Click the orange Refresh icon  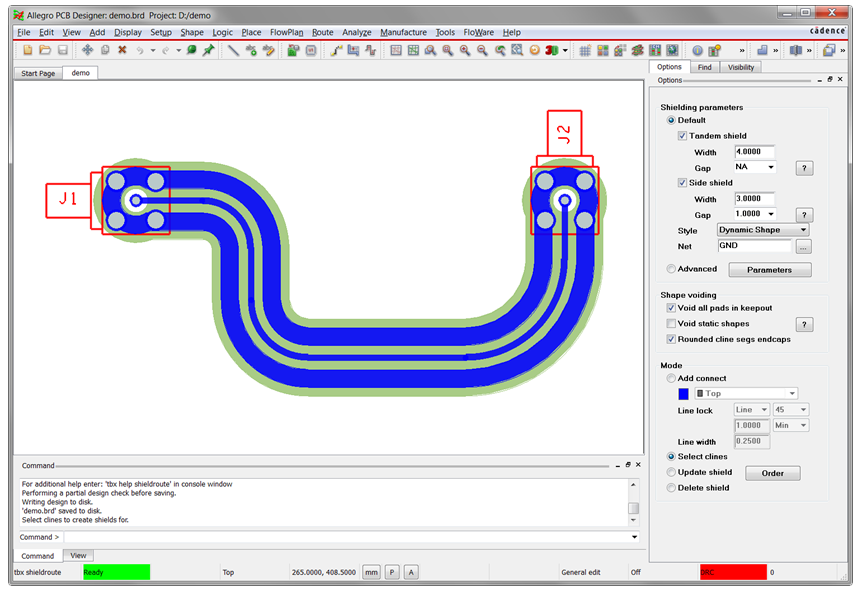click(534, 50)
